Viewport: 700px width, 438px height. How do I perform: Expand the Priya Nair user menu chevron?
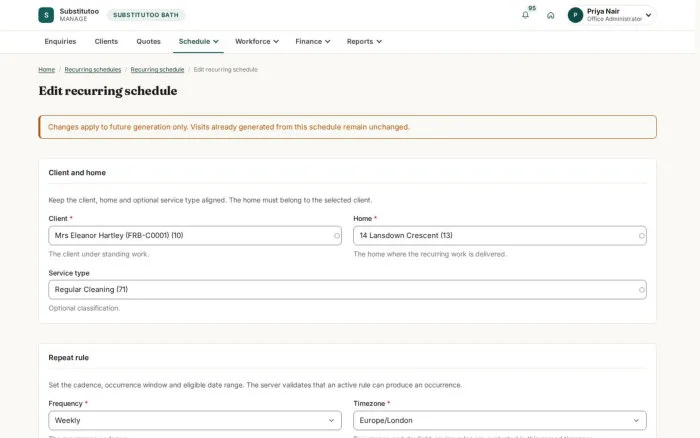point(648,15)
